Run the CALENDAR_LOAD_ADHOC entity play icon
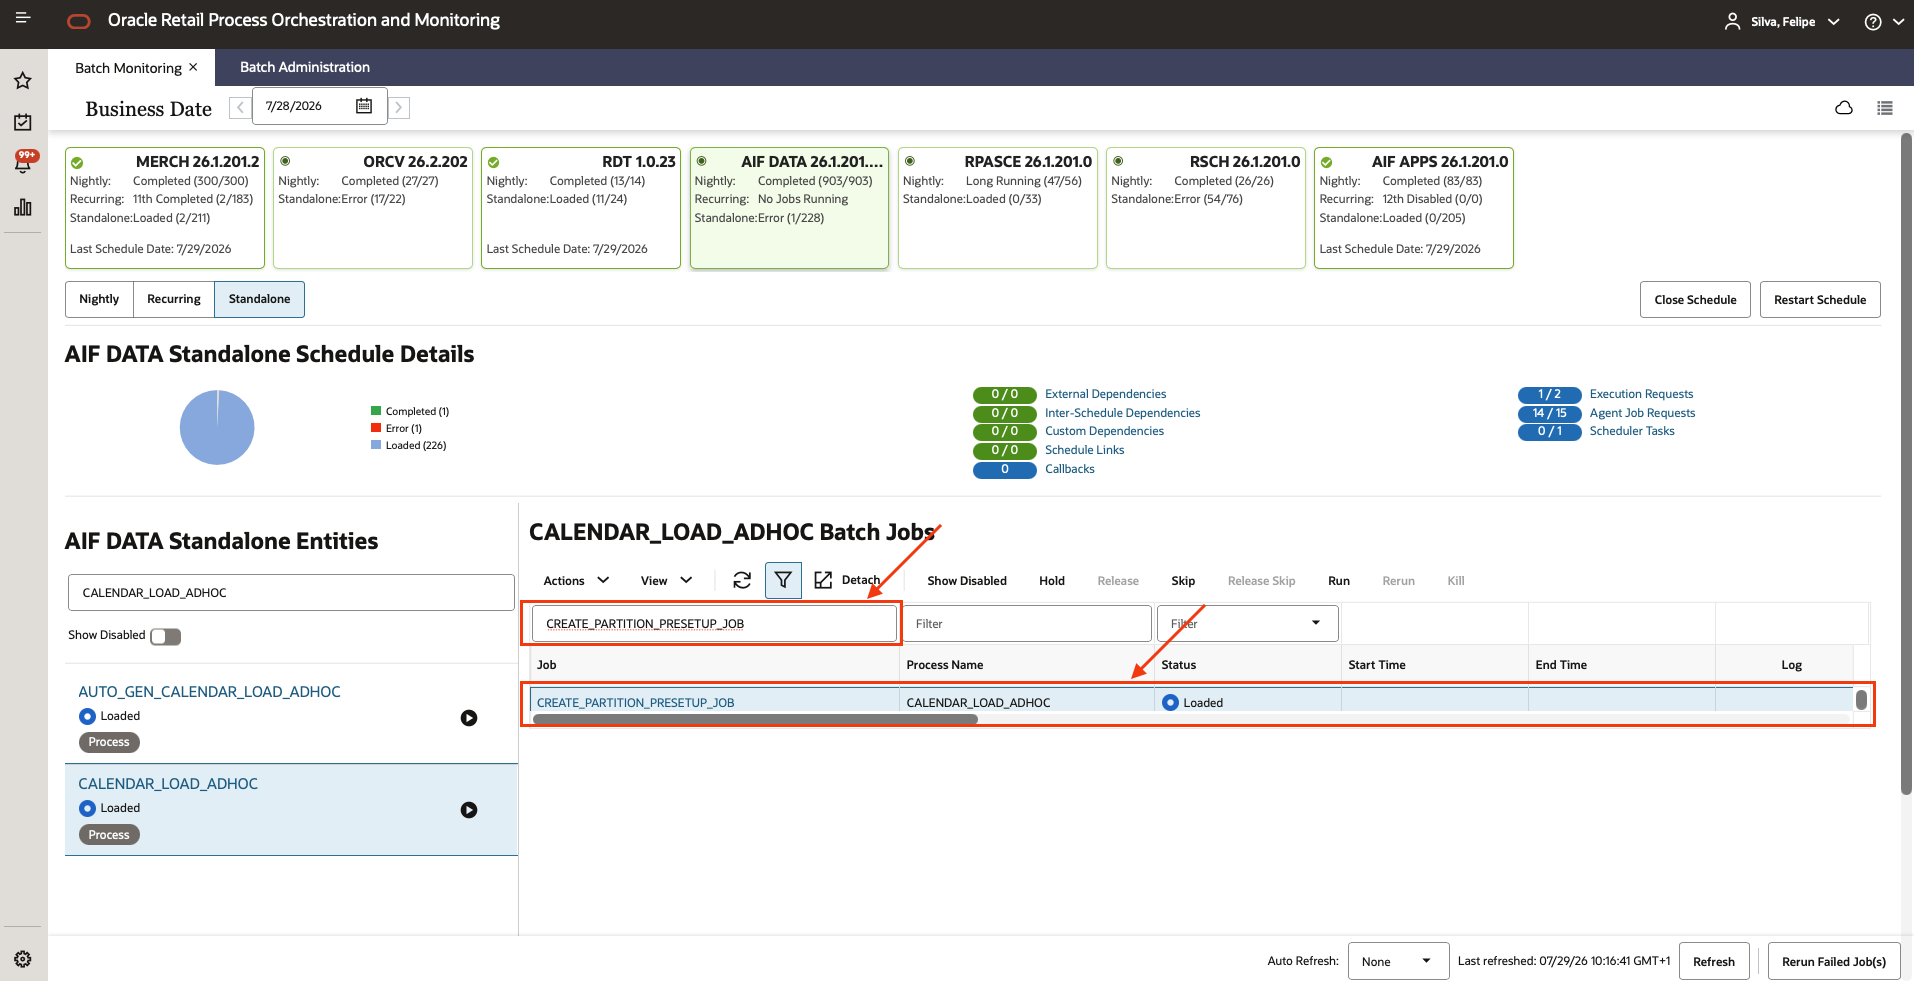Viewport: 1914px width, 981px height. point(469,810)
